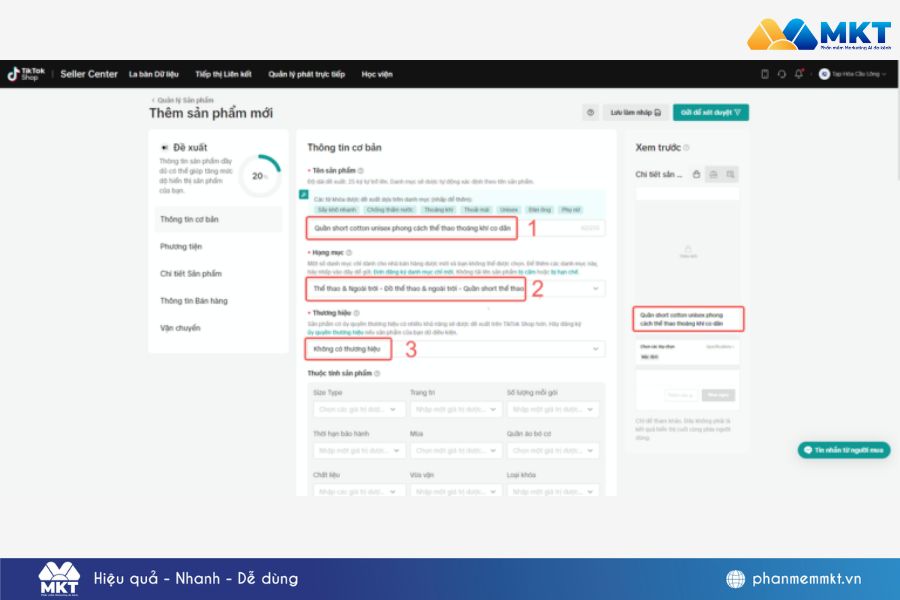Open the Thời hạn bảo hành dropdown

(x=359, y=451)
